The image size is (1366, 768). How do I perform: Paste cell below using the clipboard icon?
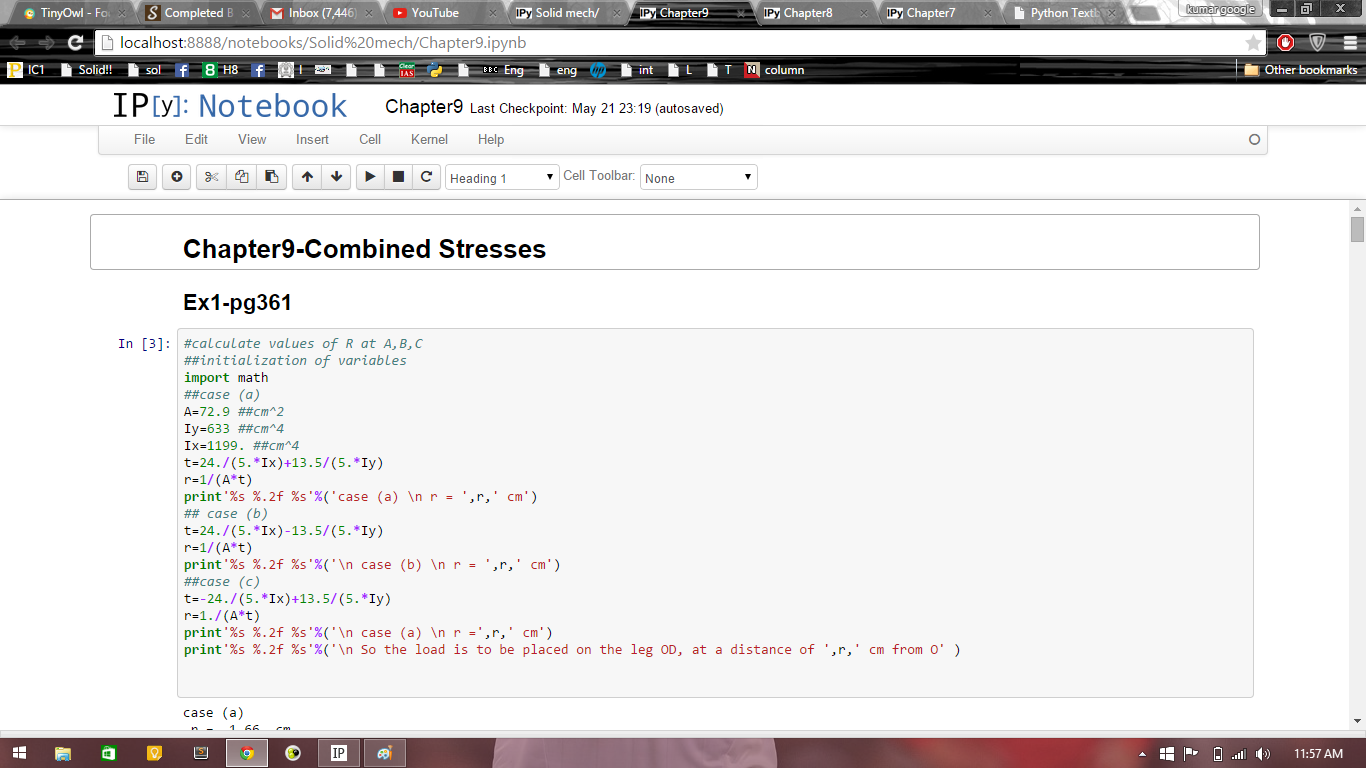pyautogui.click(x=271, y=177)
